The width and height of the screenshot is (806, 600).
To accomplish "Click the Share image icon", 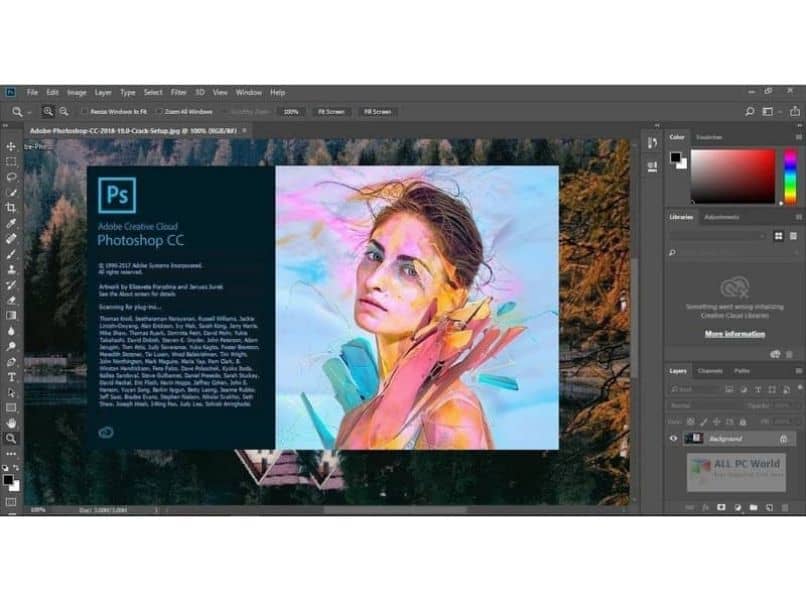I will coord(795,111).
